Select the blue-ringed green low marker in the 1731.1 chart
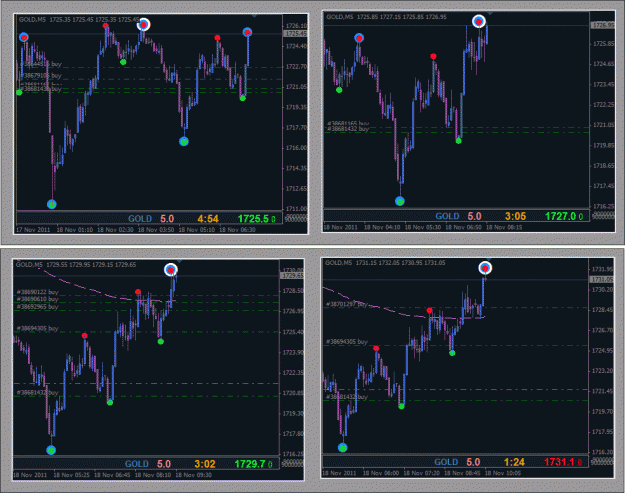This screenshot has width=625, height=493. (342, 448)
